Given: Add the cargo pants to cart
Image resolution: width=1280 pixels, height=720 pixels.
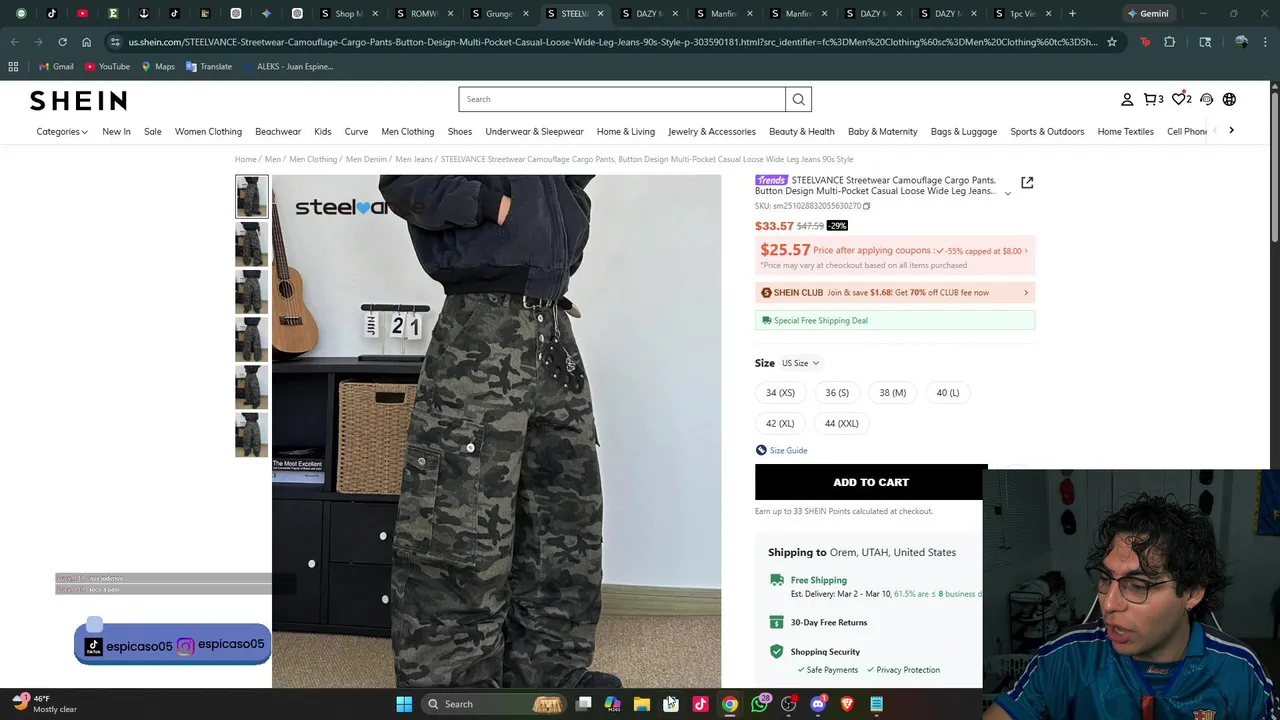Looking at the screenshot, I should point(871,482).
